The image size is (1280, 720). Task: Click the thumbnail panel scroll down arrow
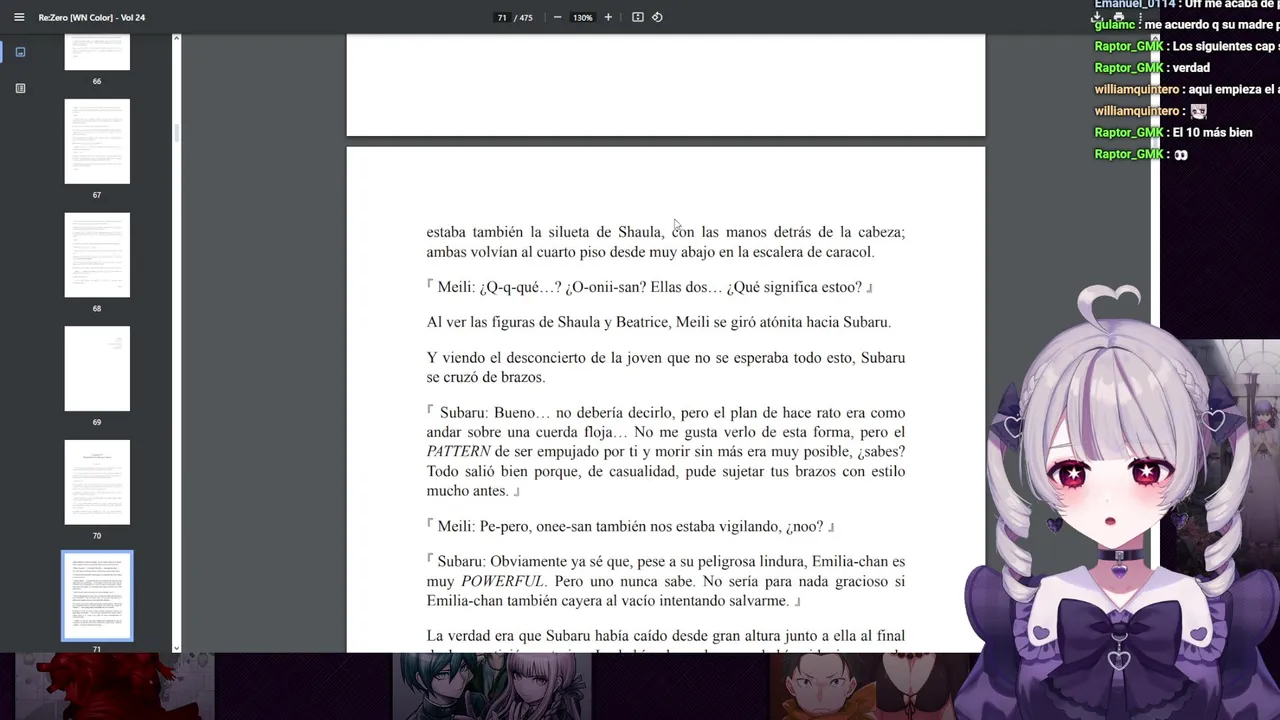pos(176,648)
